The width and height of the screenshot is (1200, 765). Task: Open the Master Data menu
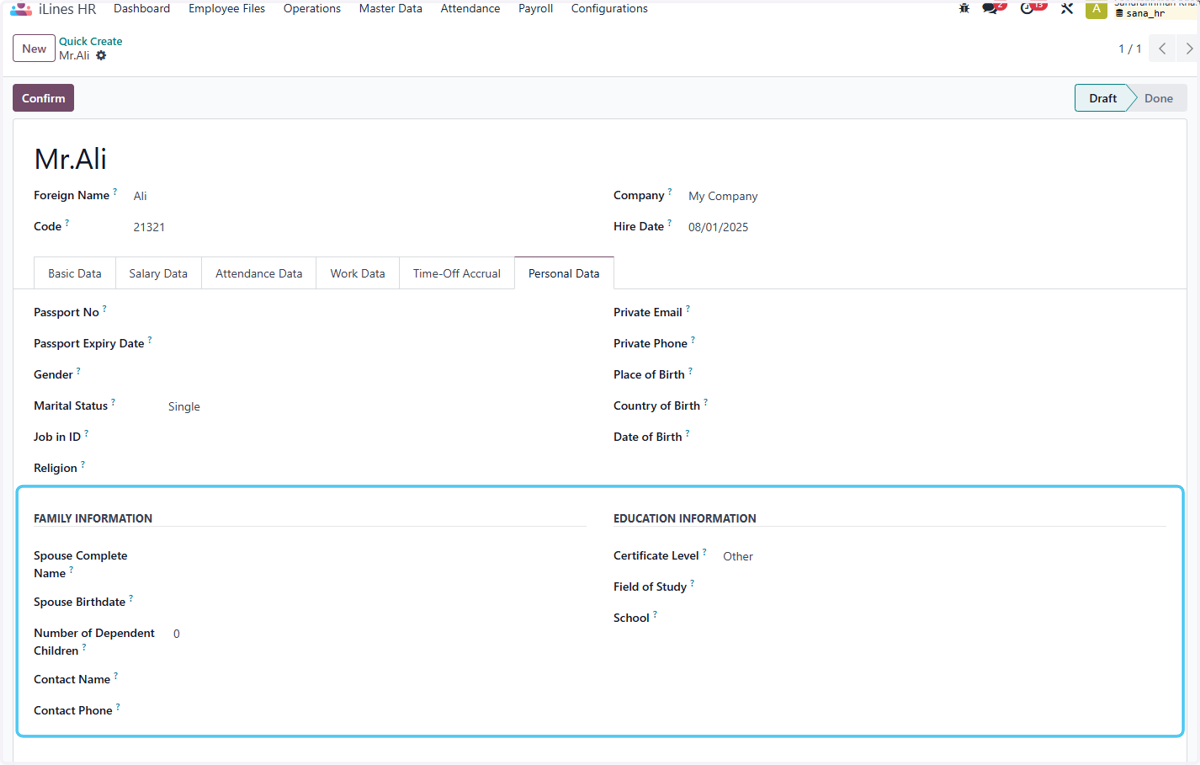pyautogui.click(x=391, y=9)
